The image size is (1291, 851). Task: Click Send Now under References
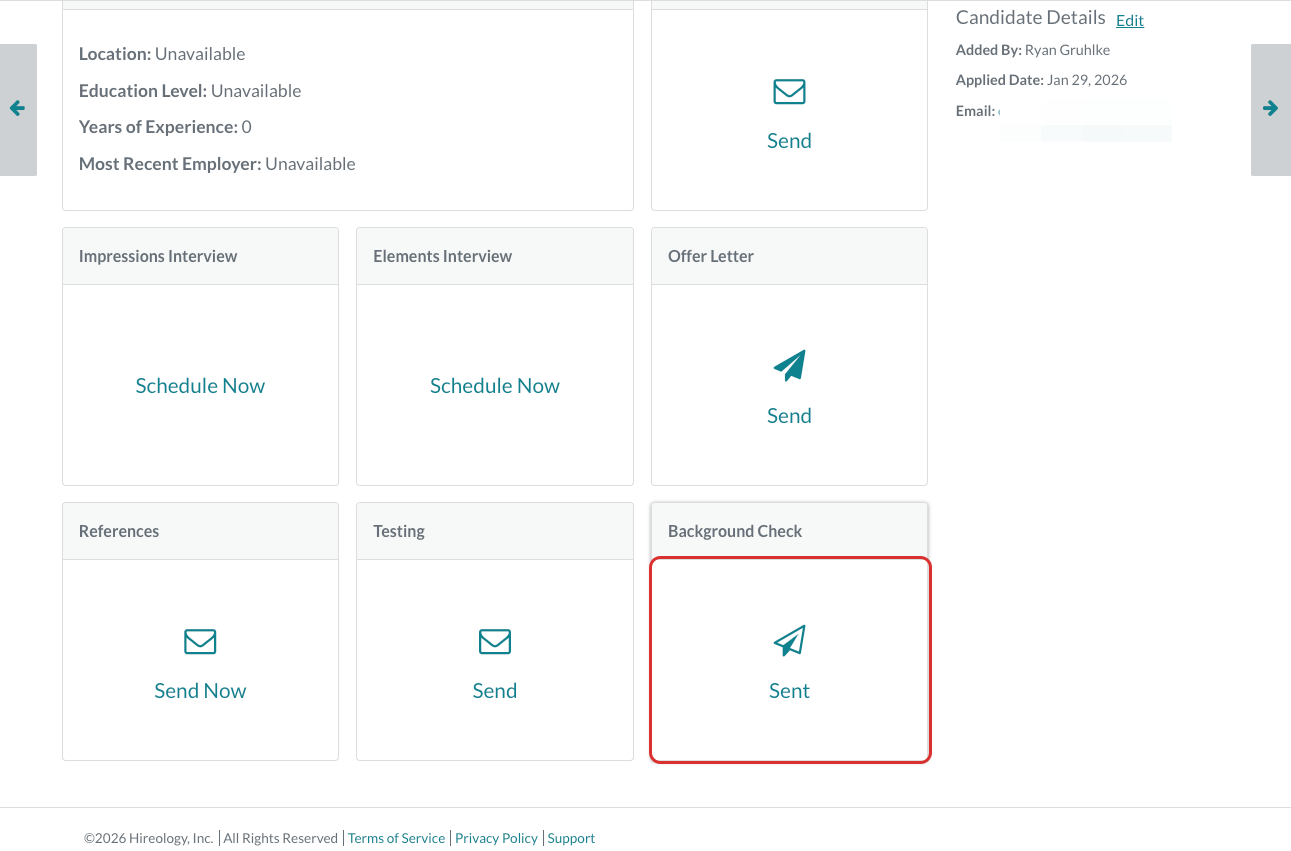200,691
